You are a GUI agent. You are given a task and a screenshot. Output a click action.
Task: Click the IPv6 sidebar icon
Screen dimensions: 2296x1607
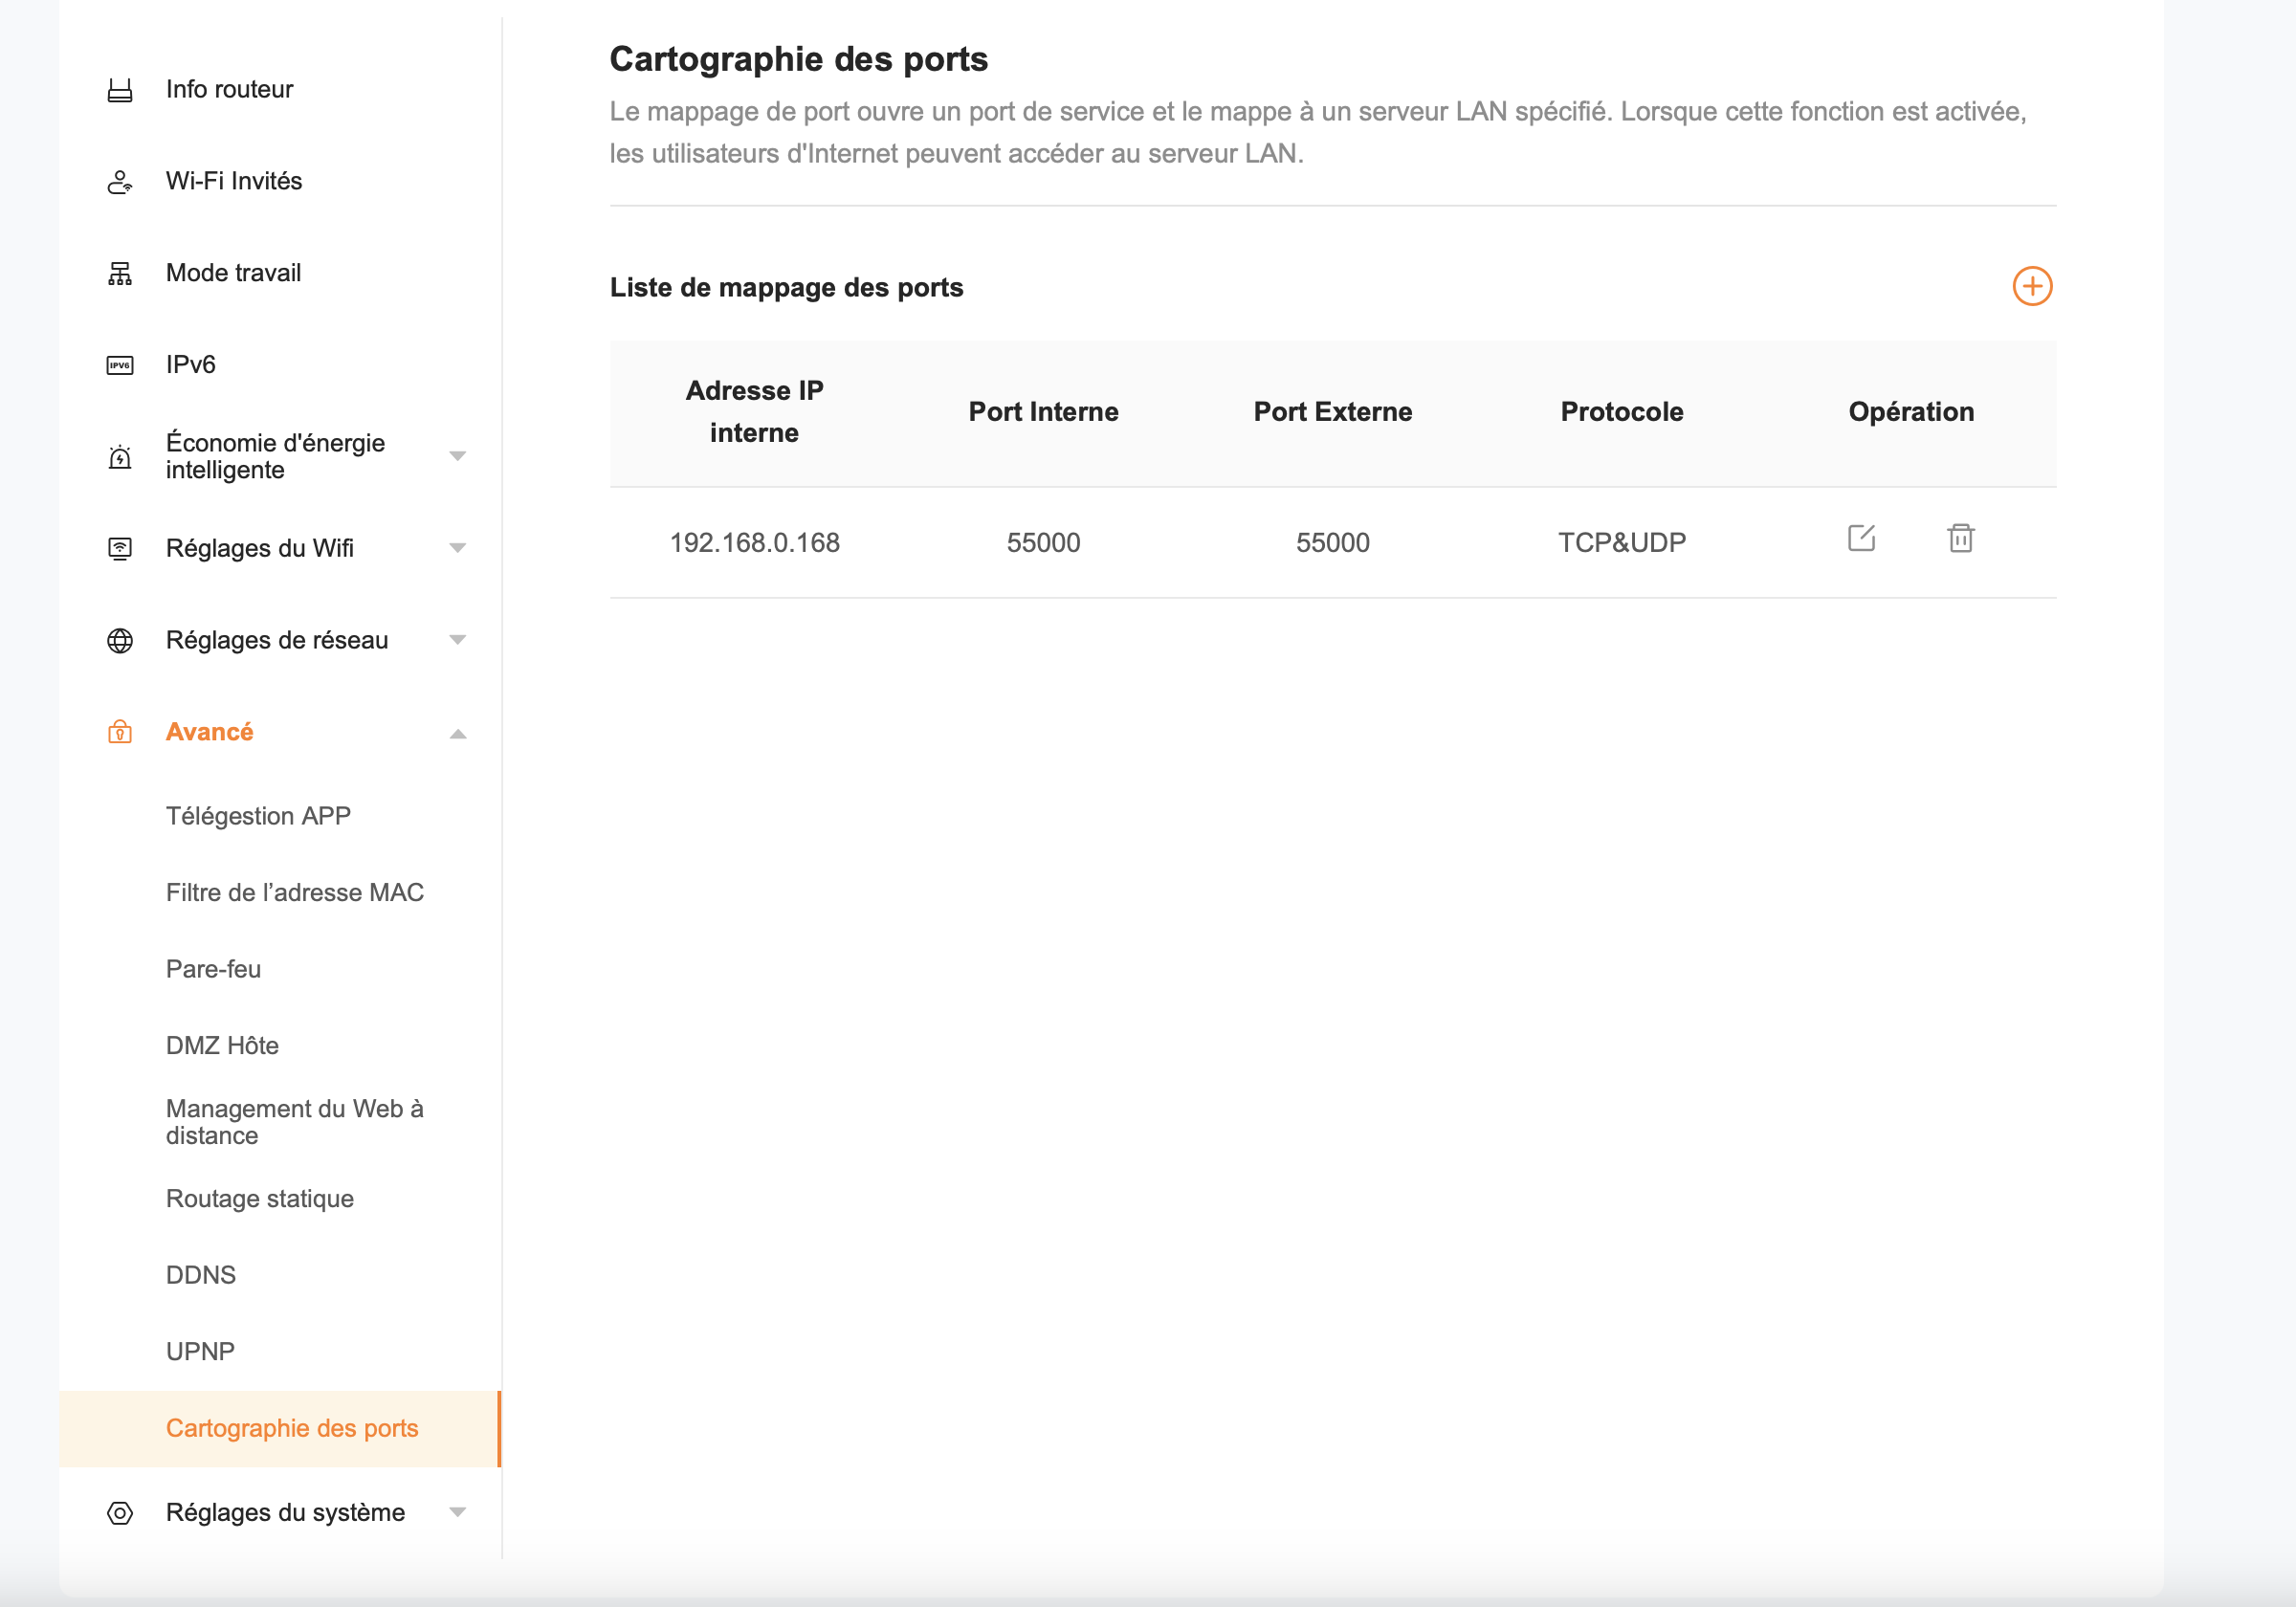tap(120, 366)
